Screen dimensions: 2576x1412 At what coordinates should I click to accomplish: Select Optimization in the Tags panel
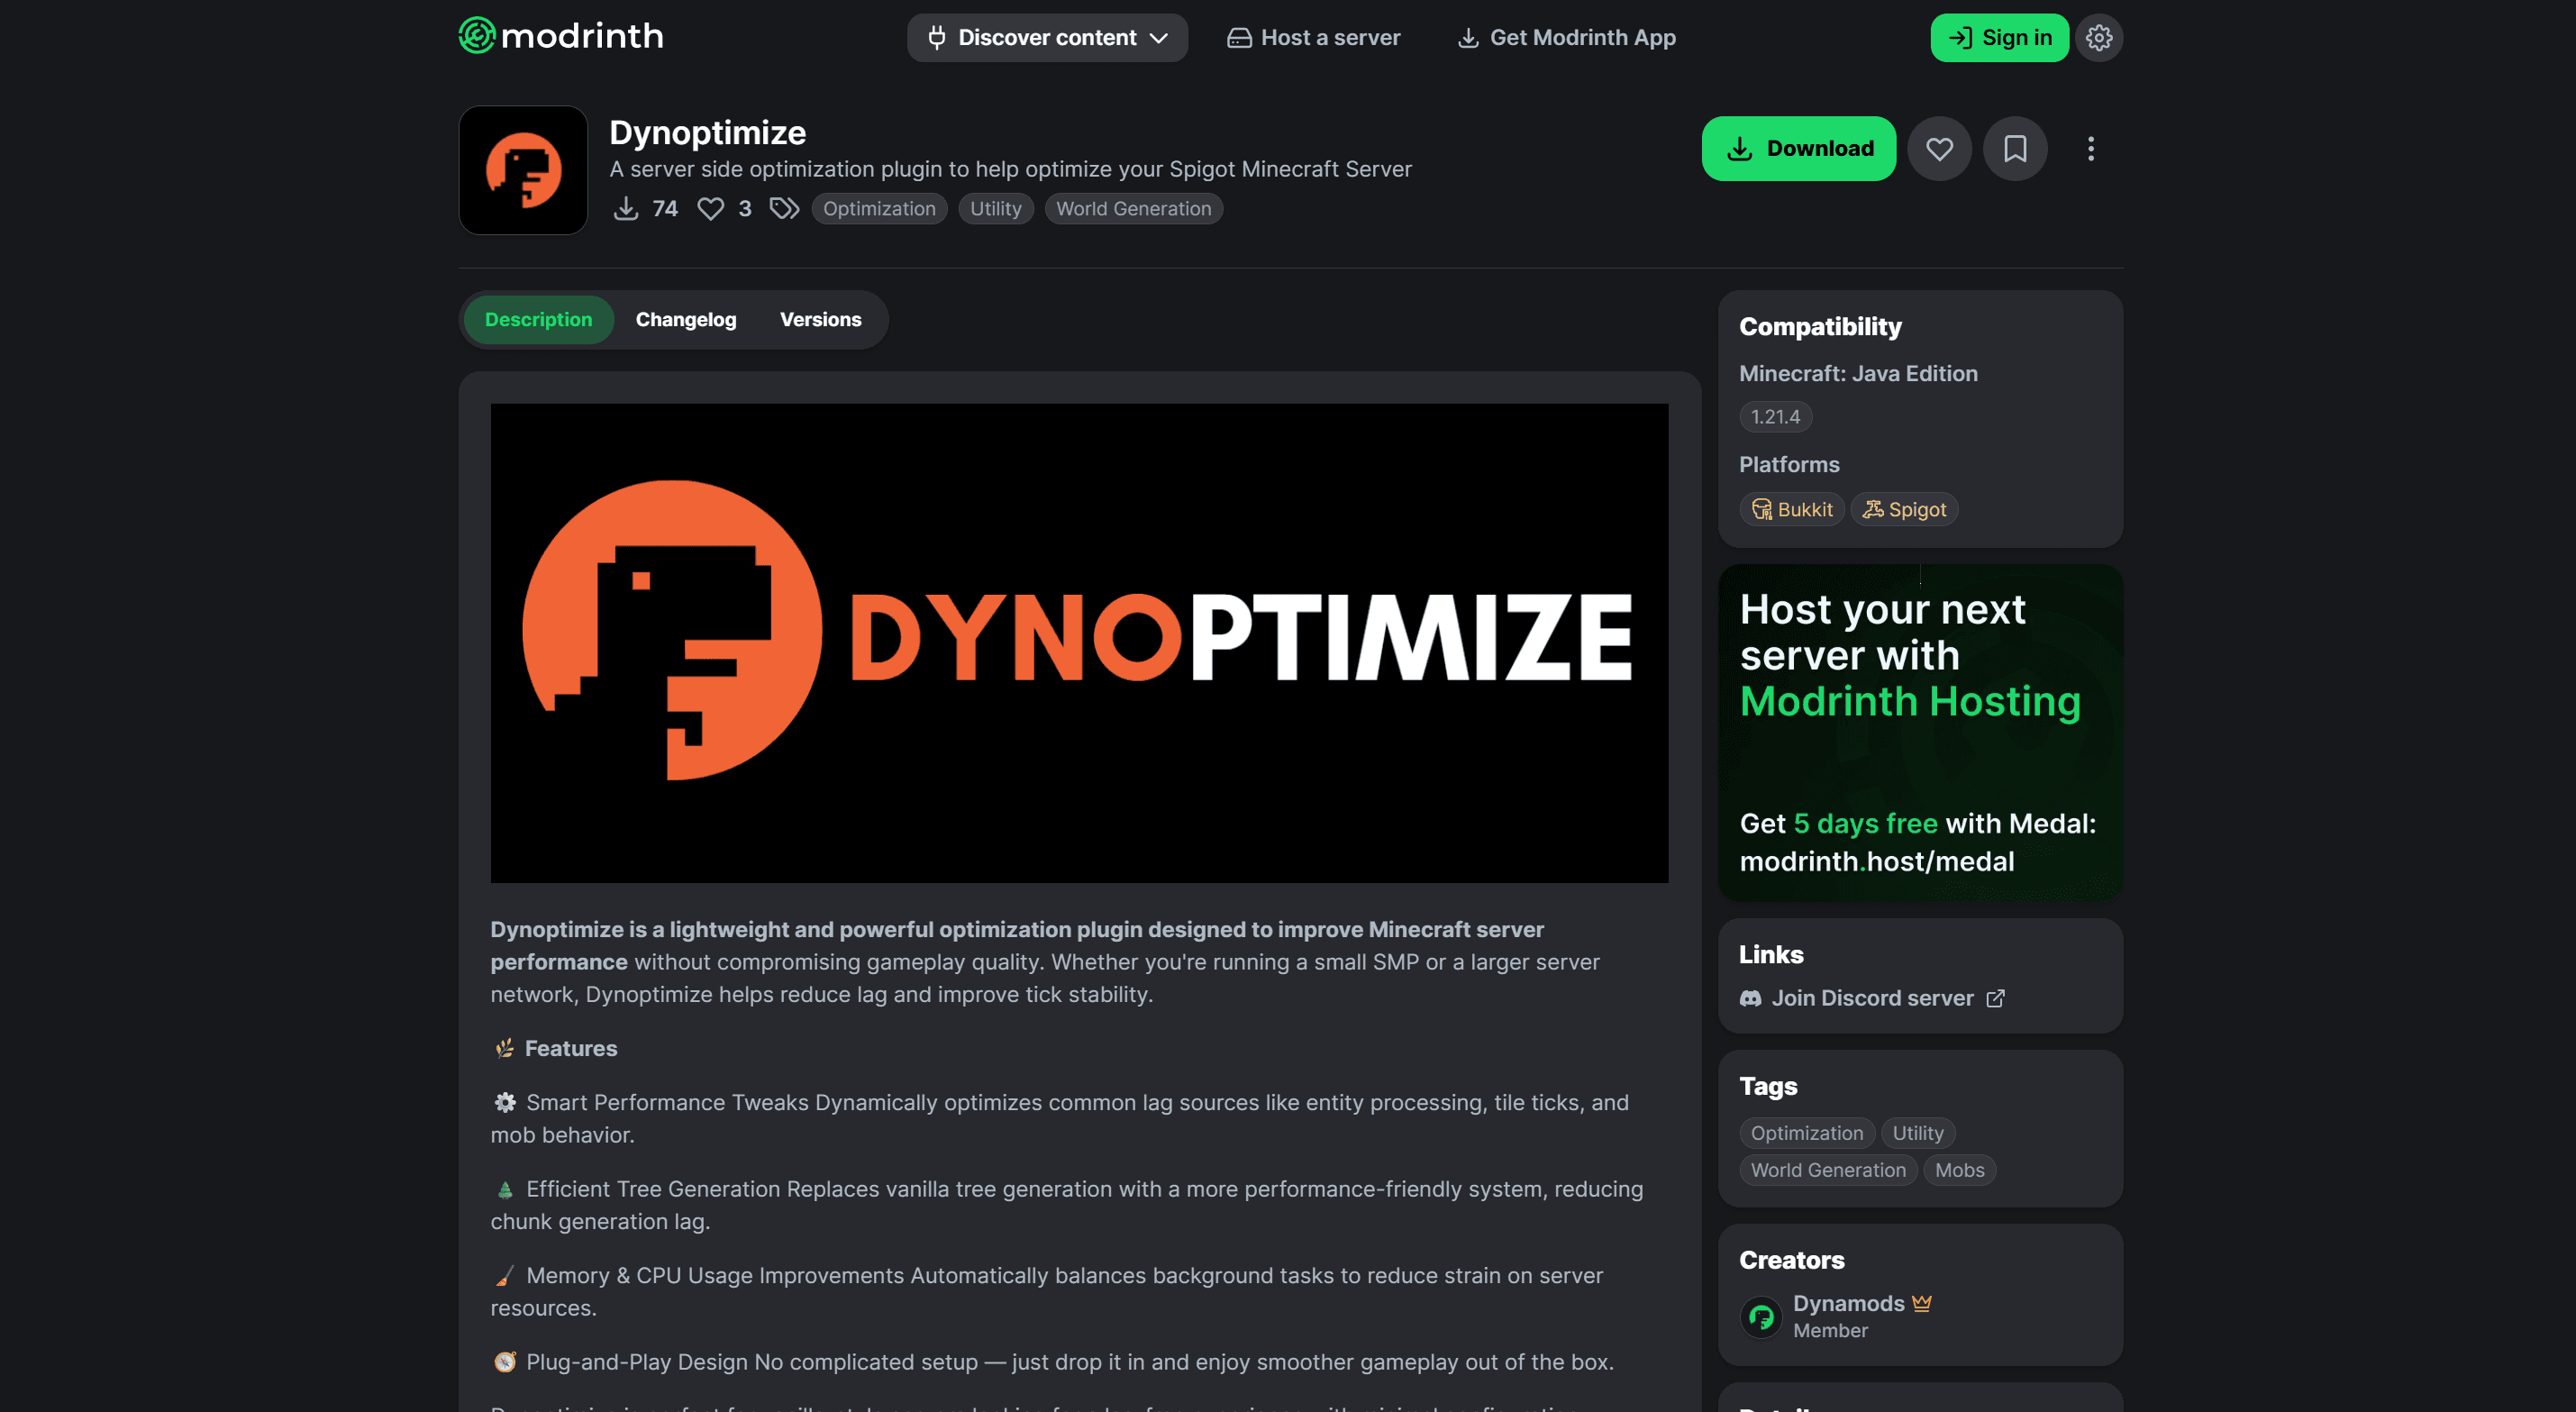[x=1806, y=1132]
